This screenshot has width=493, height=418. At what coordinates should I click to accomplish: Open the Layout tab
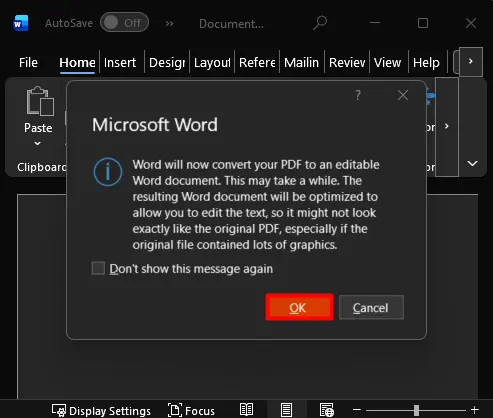point(212,63)
